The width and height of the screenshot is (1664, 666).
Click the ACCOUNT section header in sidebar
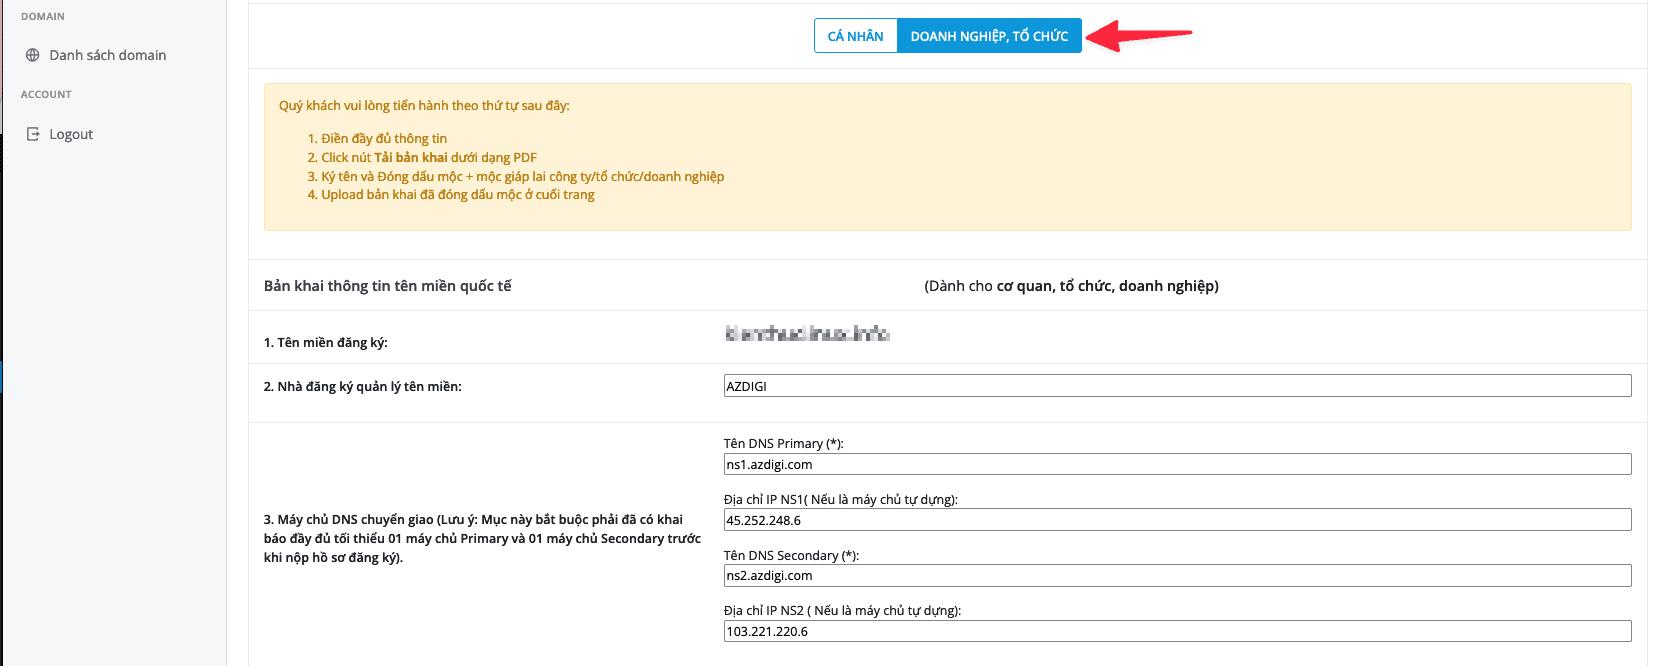[x=46, y=95]
